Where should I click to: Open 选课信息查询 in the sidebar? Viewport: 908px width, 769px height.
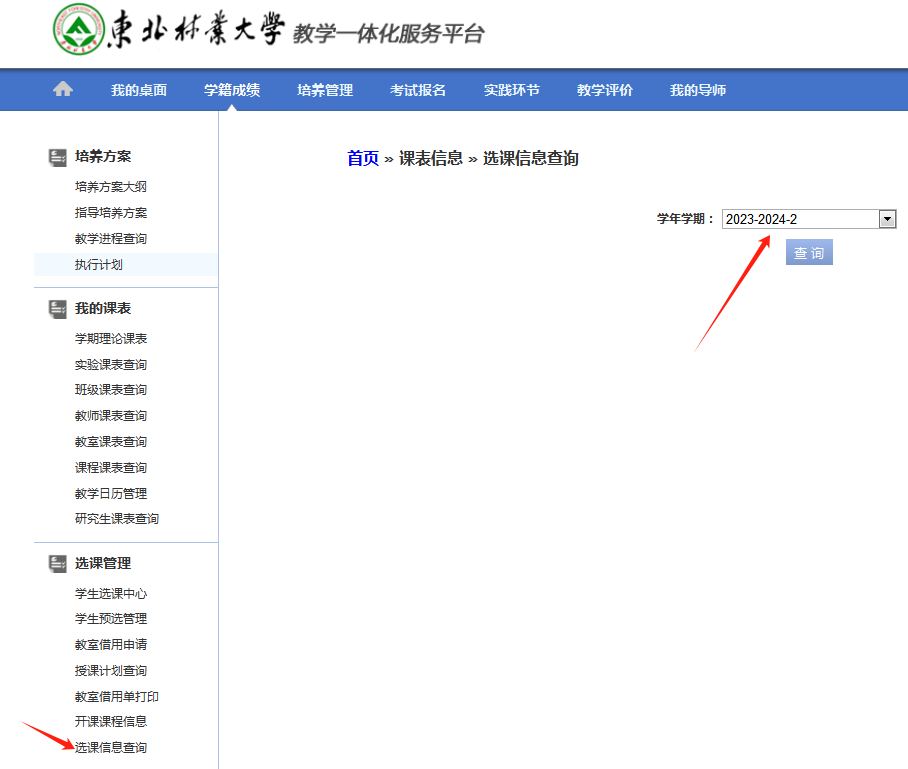click(x=111, y=747)
